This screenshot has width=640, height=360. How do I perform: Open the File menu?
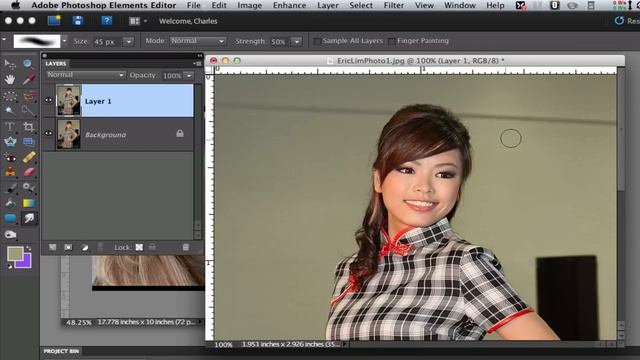[193, 5]
